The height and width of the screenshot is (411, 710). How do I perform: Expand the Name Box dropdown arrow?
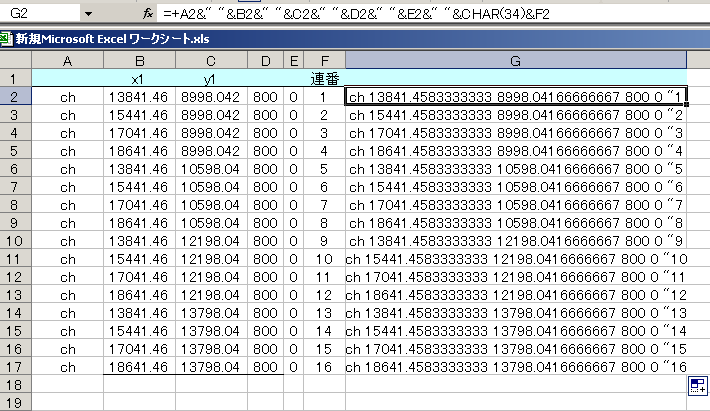pos(88,14)
